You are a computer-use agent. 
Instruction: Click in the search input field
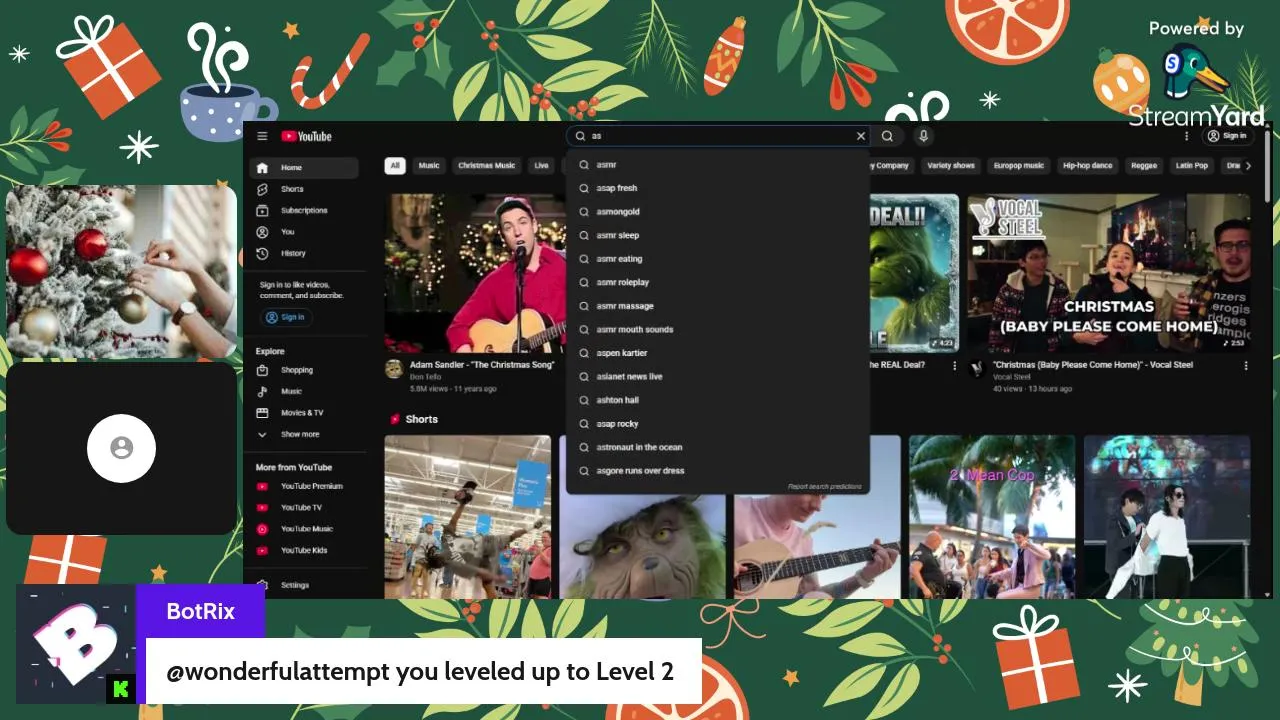(720, 136)
